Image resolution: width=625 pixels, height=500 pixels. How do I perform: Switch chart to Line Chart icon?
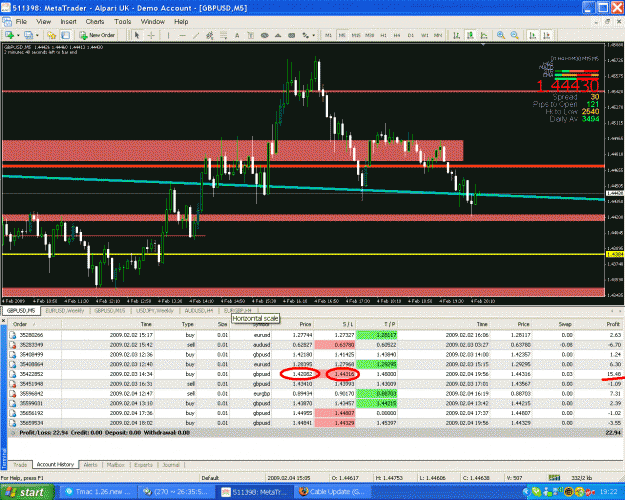coord(484,35)
